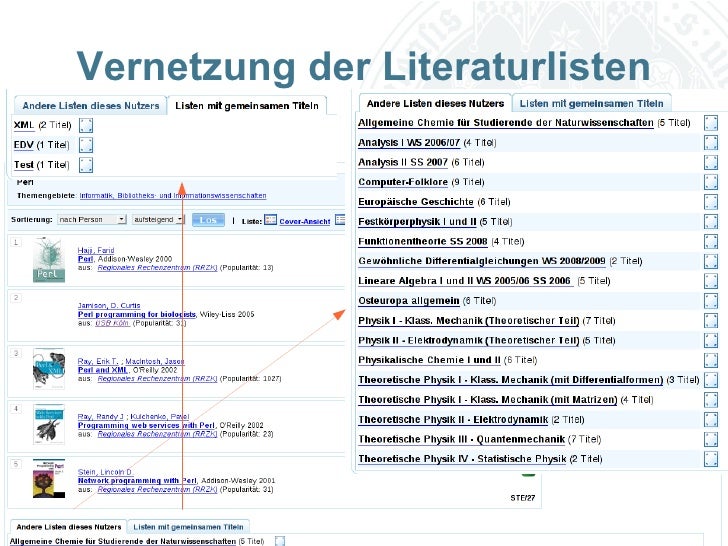Switch to right panel 'Listen mit gemeinsamen Titeln' tab
Viewport: 728px width, 546px height.
(x=591, y=104)
